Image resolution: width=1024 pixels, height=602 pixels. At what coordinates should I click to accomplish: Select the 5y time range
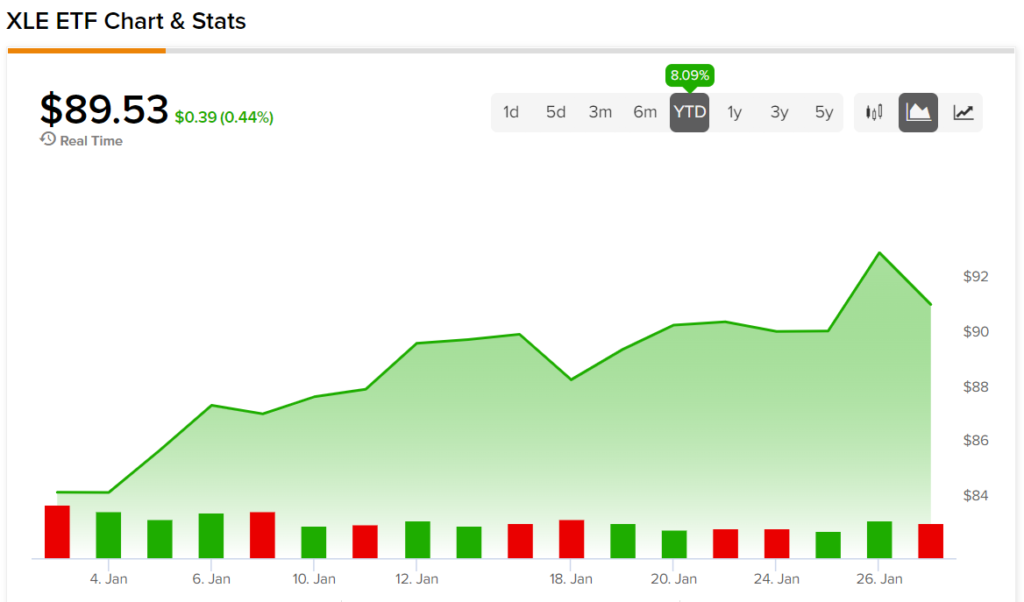point(824,112)
